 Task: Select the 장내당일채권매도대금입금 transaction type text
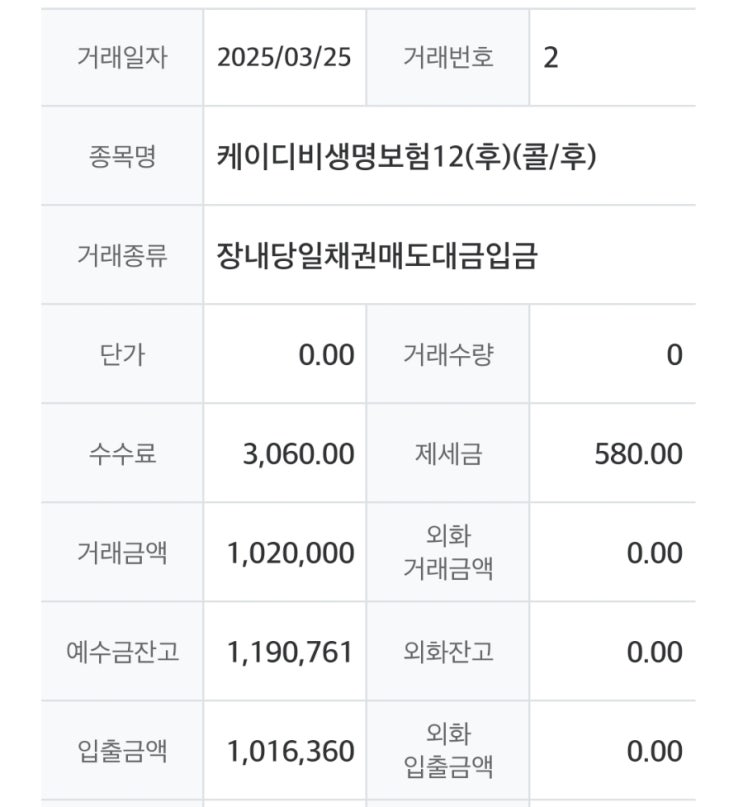click(377, 256)
